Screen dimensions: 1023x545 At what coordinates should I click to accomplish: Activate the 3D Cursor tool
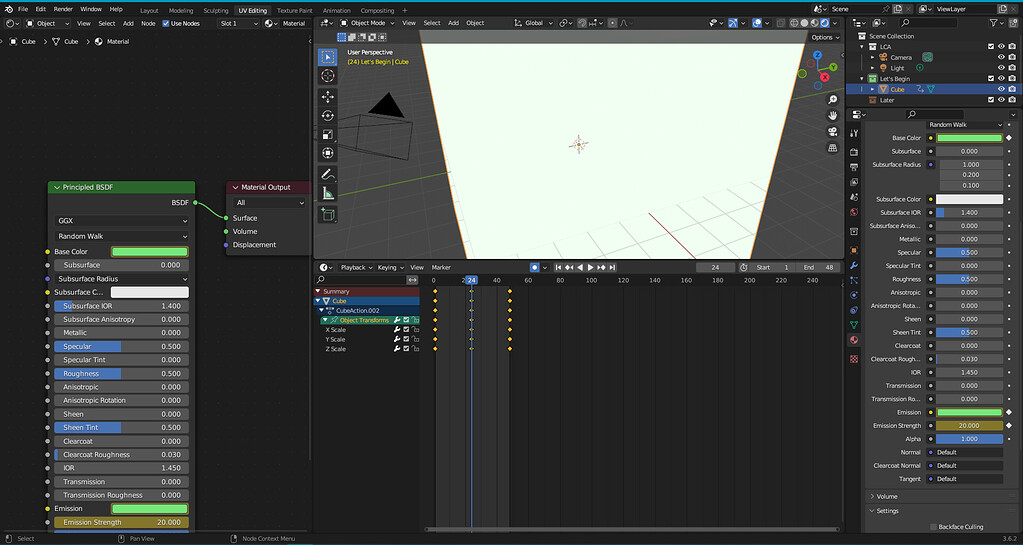coord(328,76)
